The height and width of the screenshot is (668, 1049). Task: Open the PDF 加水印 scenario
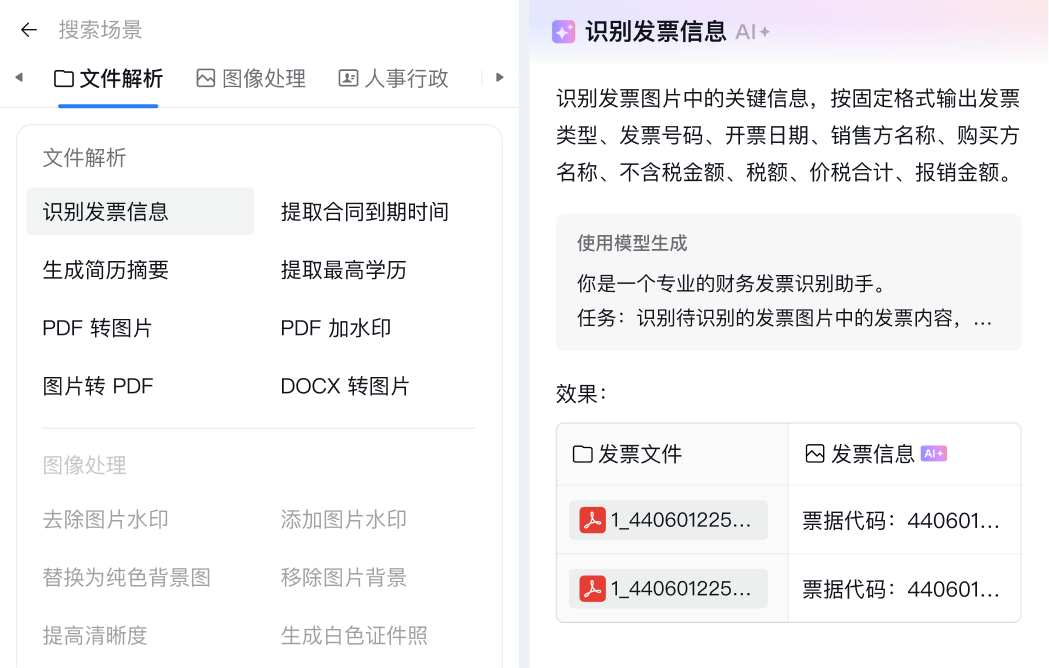pyautogui.click(x=336, y=328)
